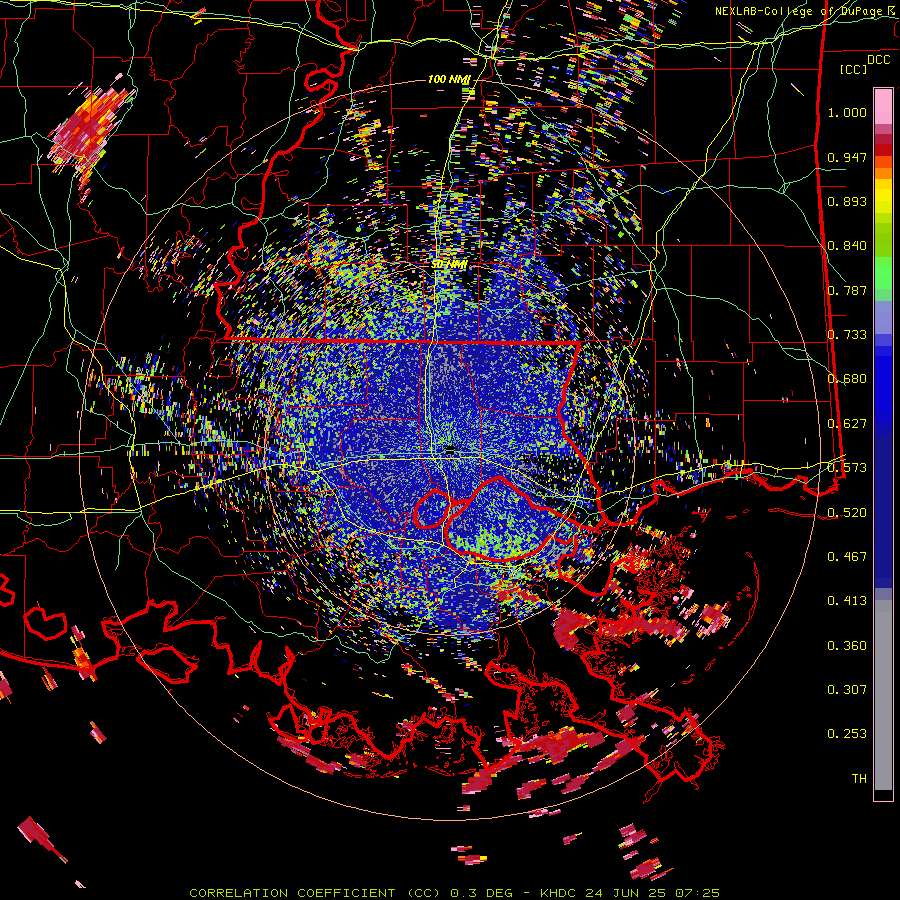Select the 0.947 scale value
The image size is (900, 900).
pos(847,157)
